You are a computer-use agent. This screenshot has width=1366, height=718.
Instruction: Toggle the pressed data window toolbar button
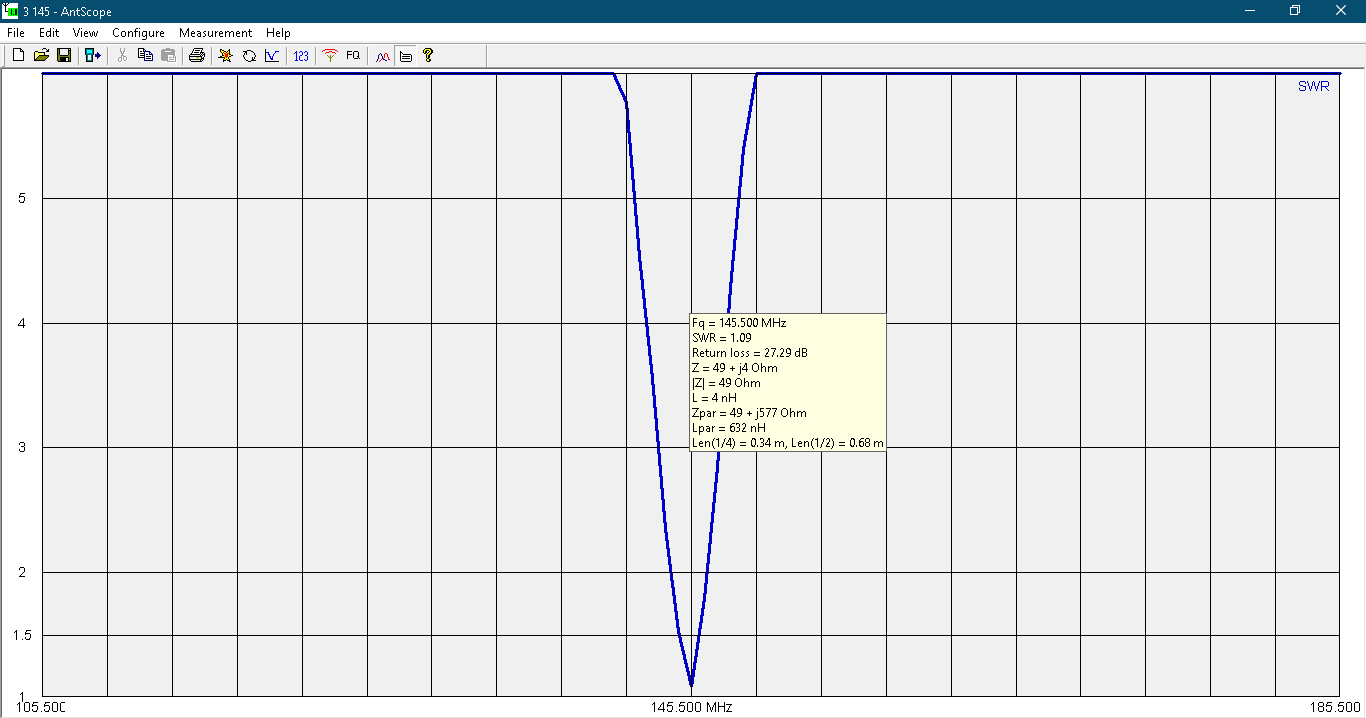(x=405, y=56)
